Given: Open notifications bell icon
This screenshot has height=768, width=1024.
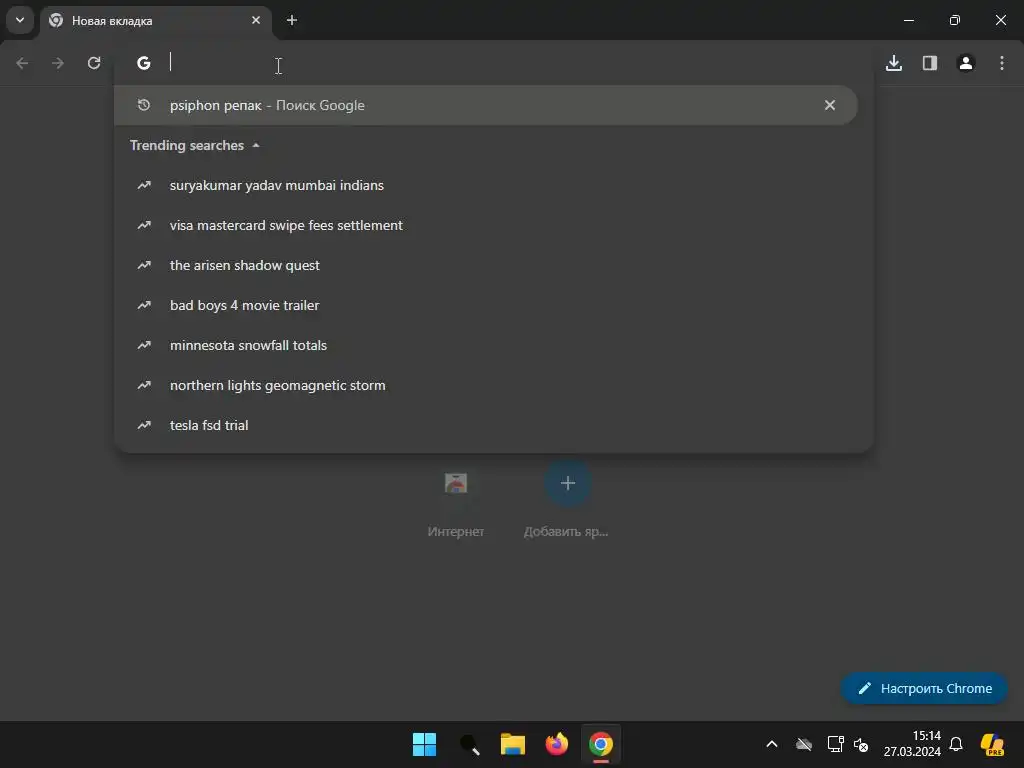Looking at the screenshot, I should tap(956, 744).
